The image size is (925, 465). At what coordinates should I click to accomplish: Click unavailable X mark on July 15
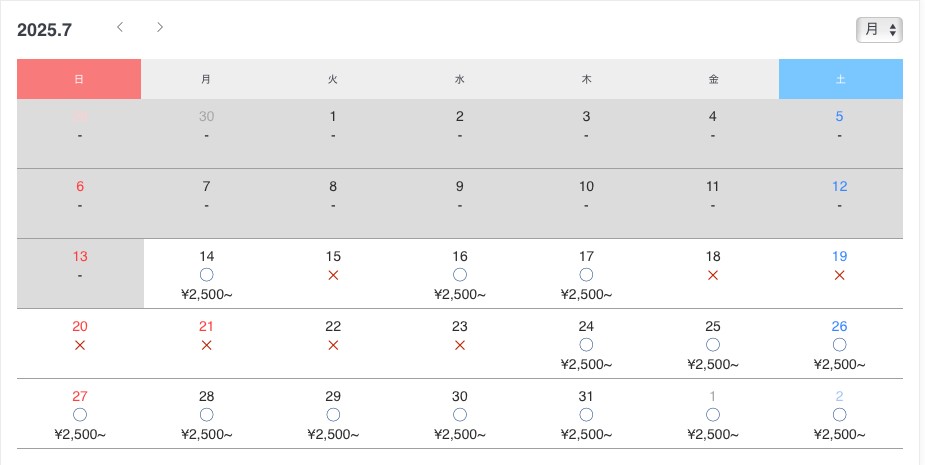point(333,275)
